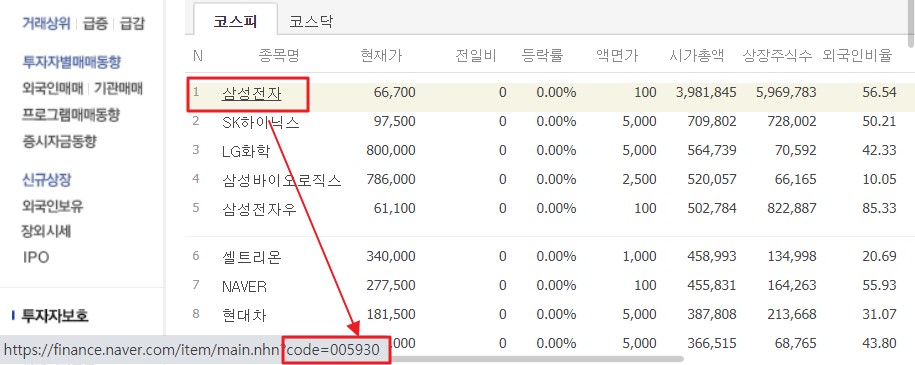Open the NAVER stock link
This screenshot has width=915, height=365.
245,287
